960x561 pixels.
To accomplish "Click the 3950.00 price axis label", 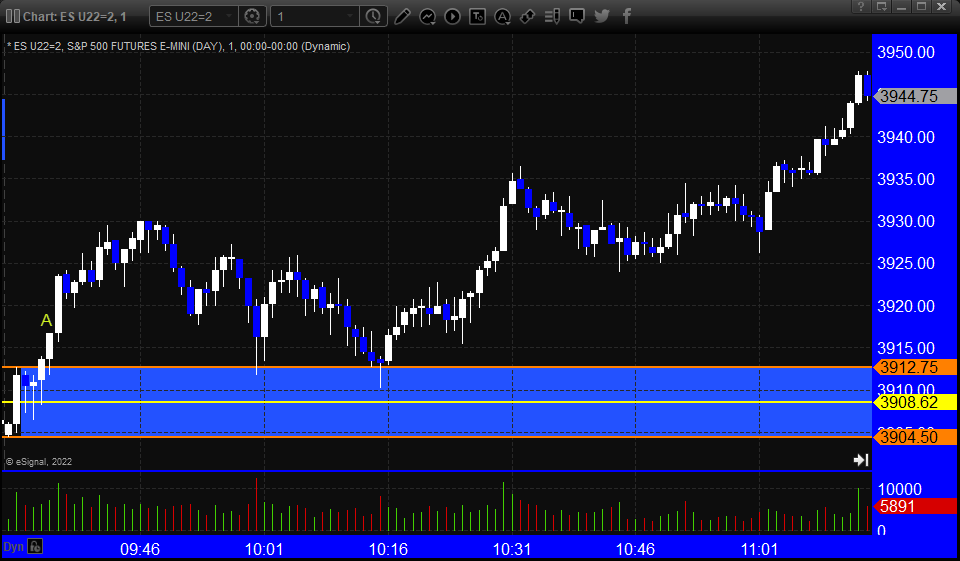I will point(906,53).
